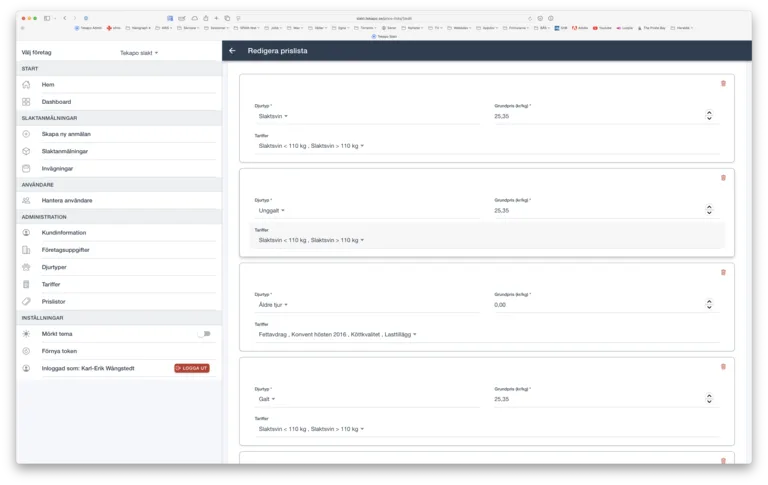This screenshot has height=485, width=768.
Task: Click the plus icon for Skapa ny anmälan
Action: (x=26, y=134)
